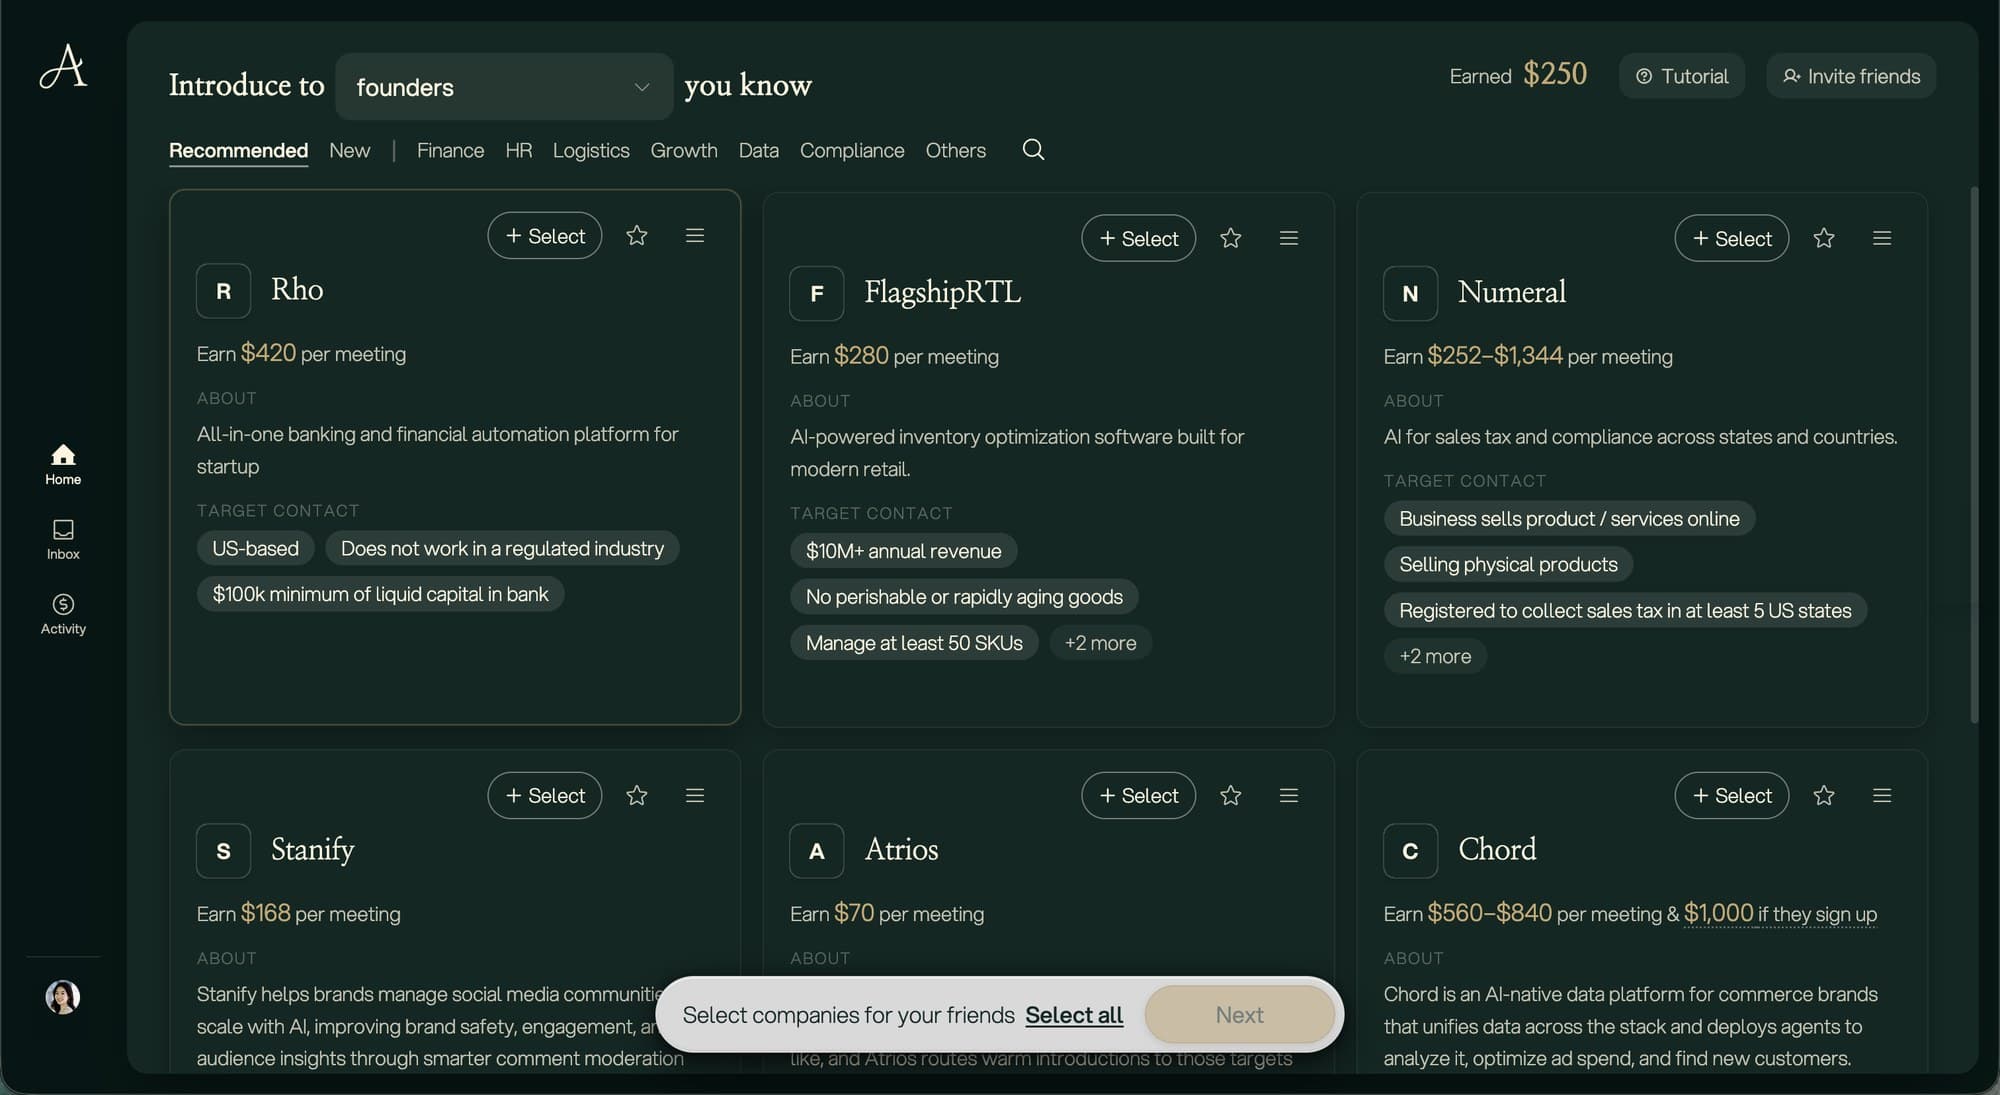Click the Chord letter logo
2000x1095 pixels.
coord(1410,851)
